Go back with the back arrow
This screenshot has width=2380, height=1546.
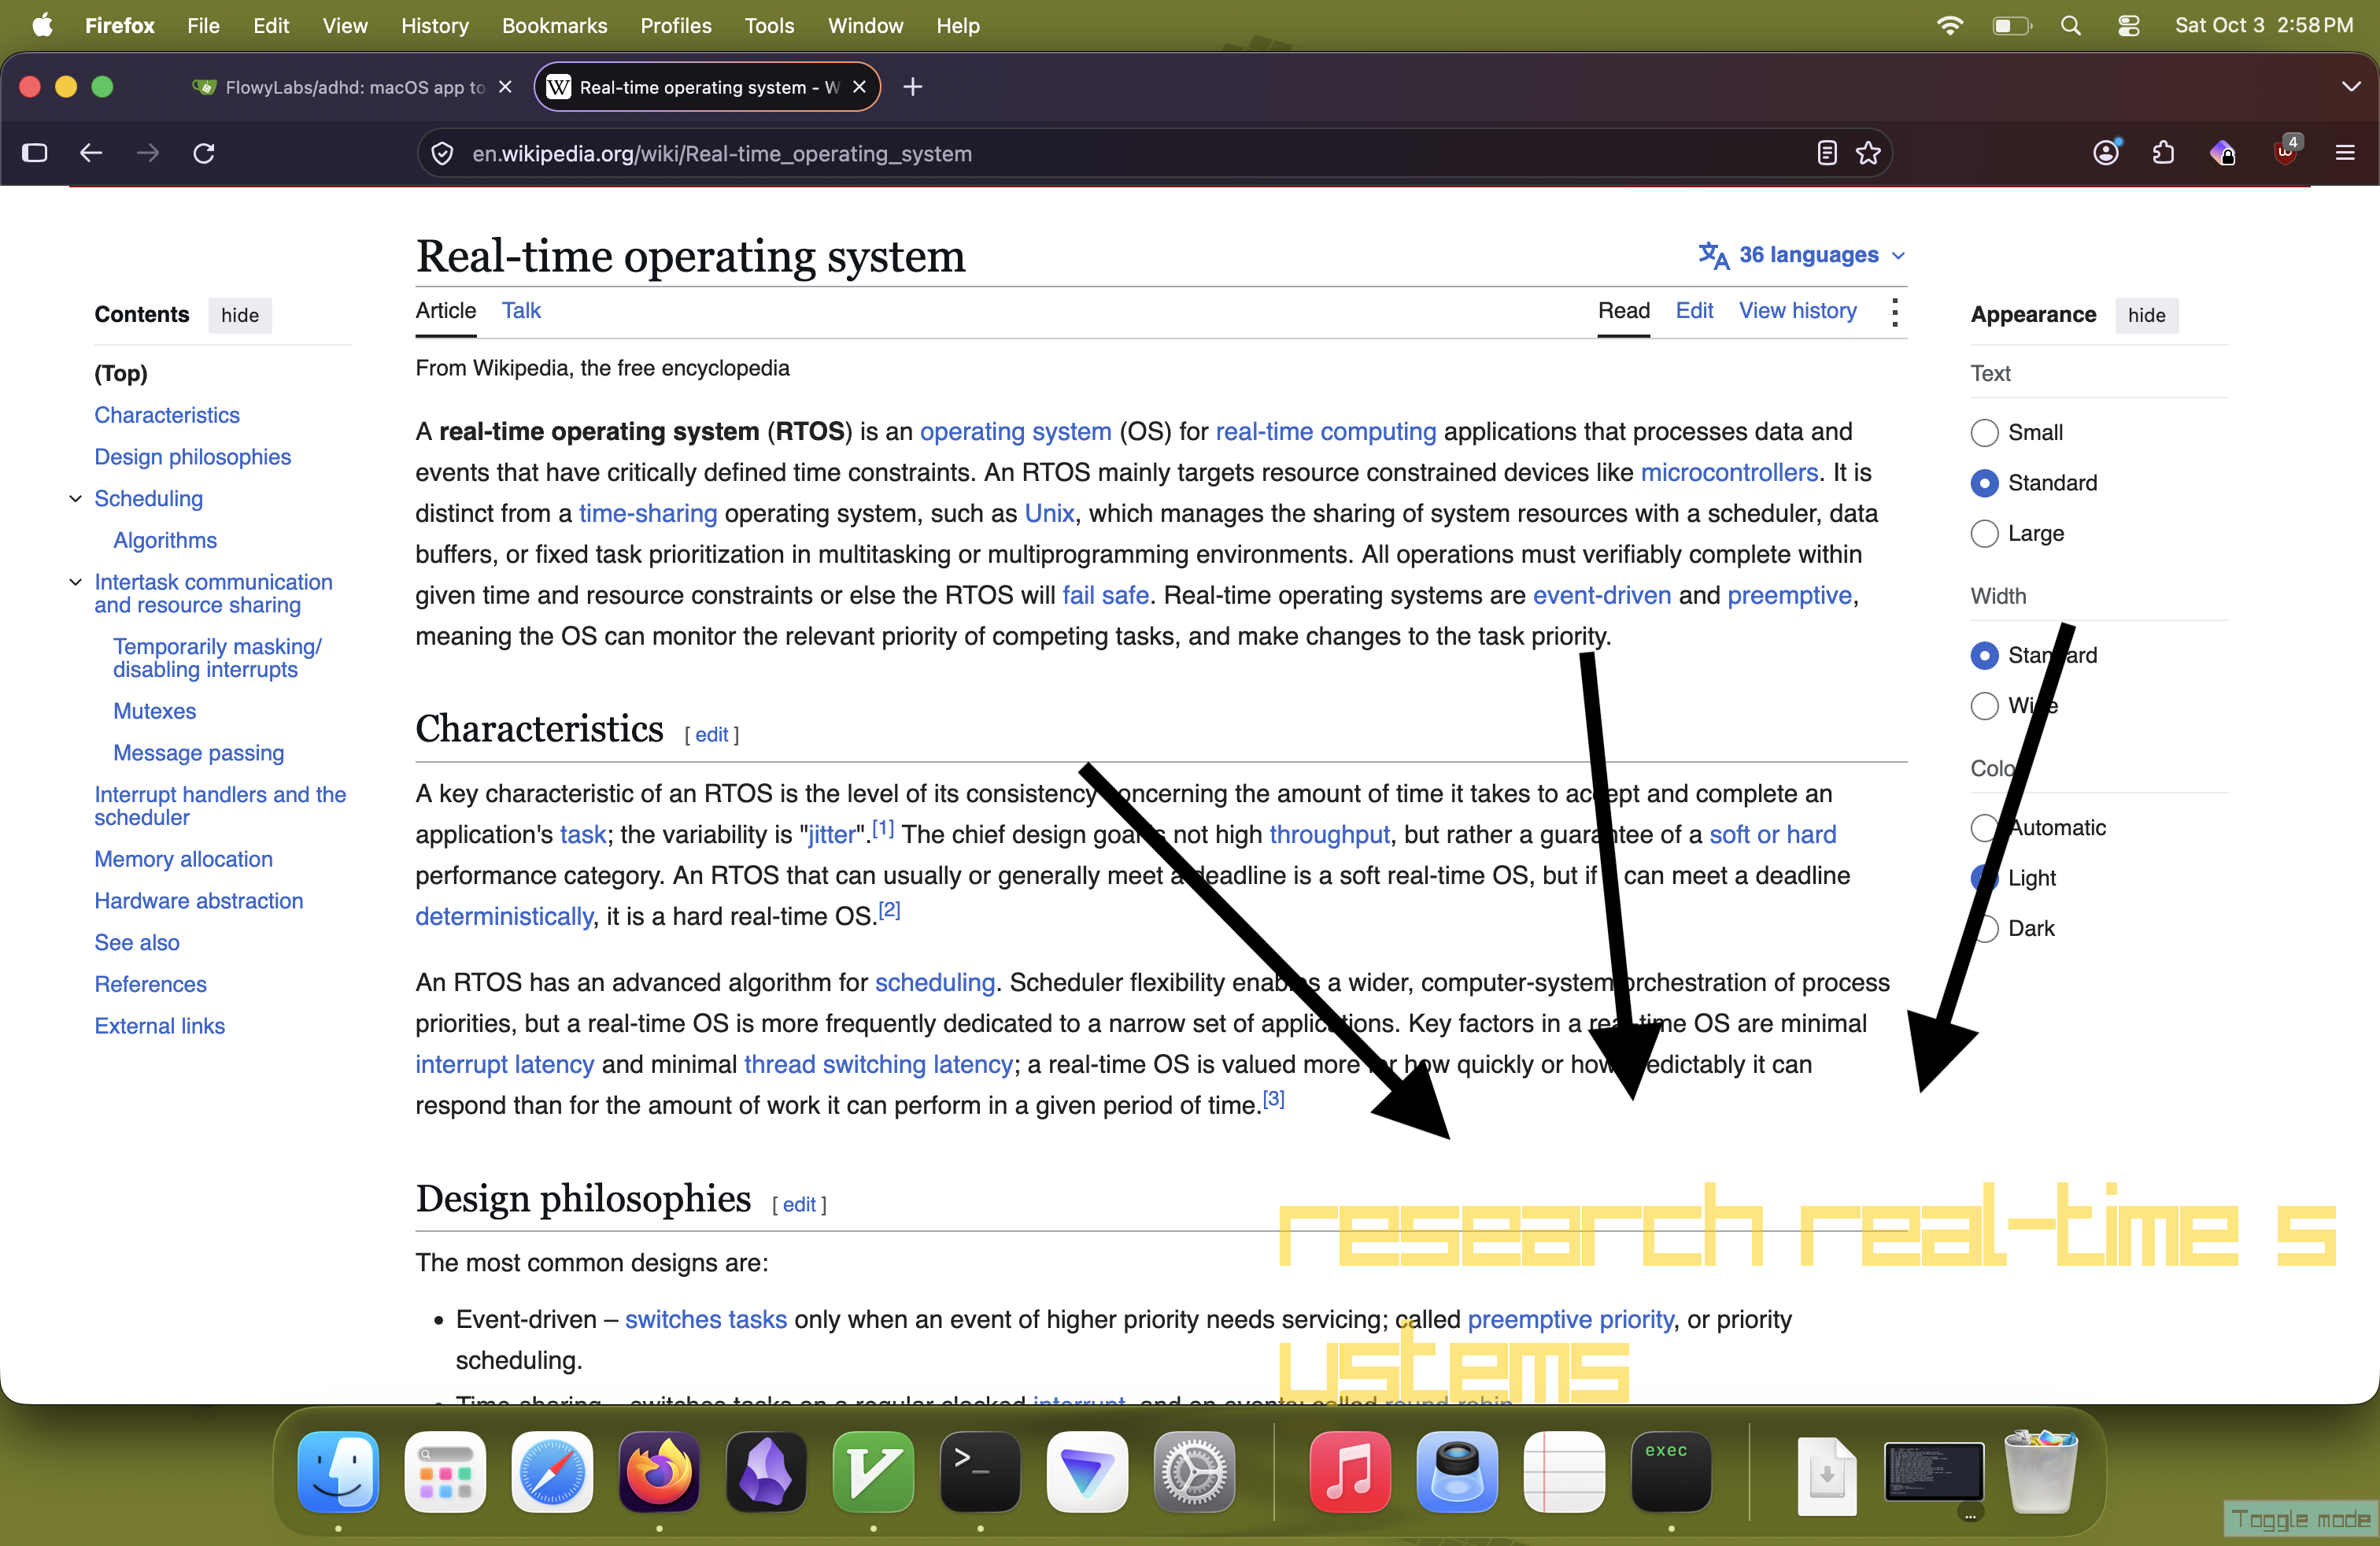(x=91, y=153)
